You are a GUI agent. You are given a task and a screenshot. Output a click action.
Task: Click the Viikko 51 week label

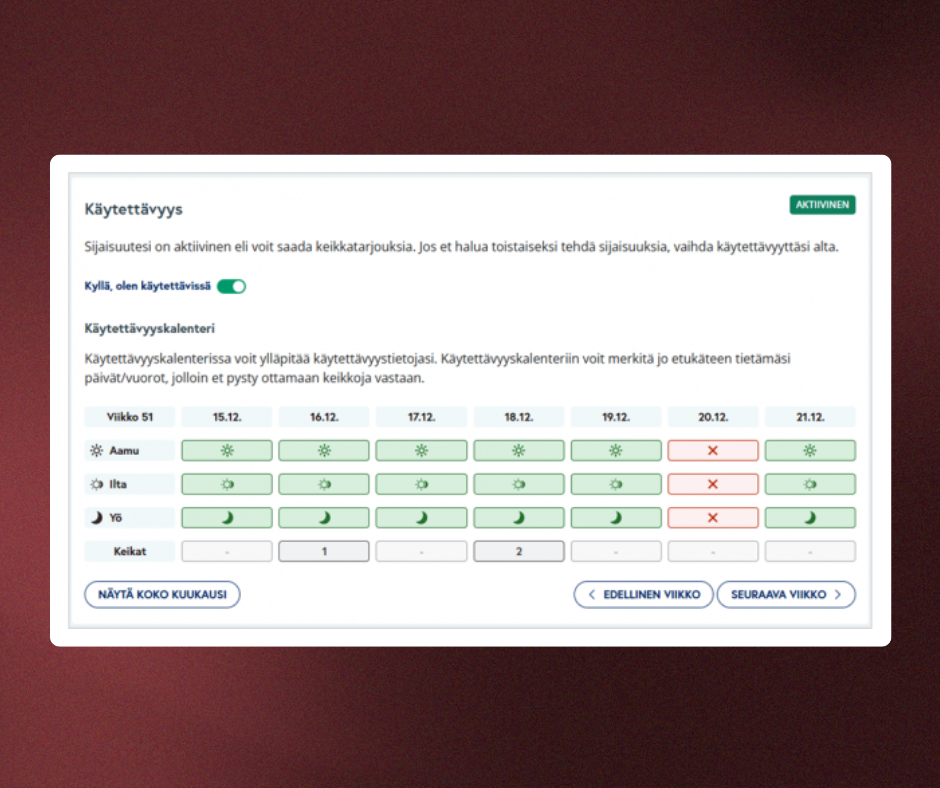(x=130, y=417)
